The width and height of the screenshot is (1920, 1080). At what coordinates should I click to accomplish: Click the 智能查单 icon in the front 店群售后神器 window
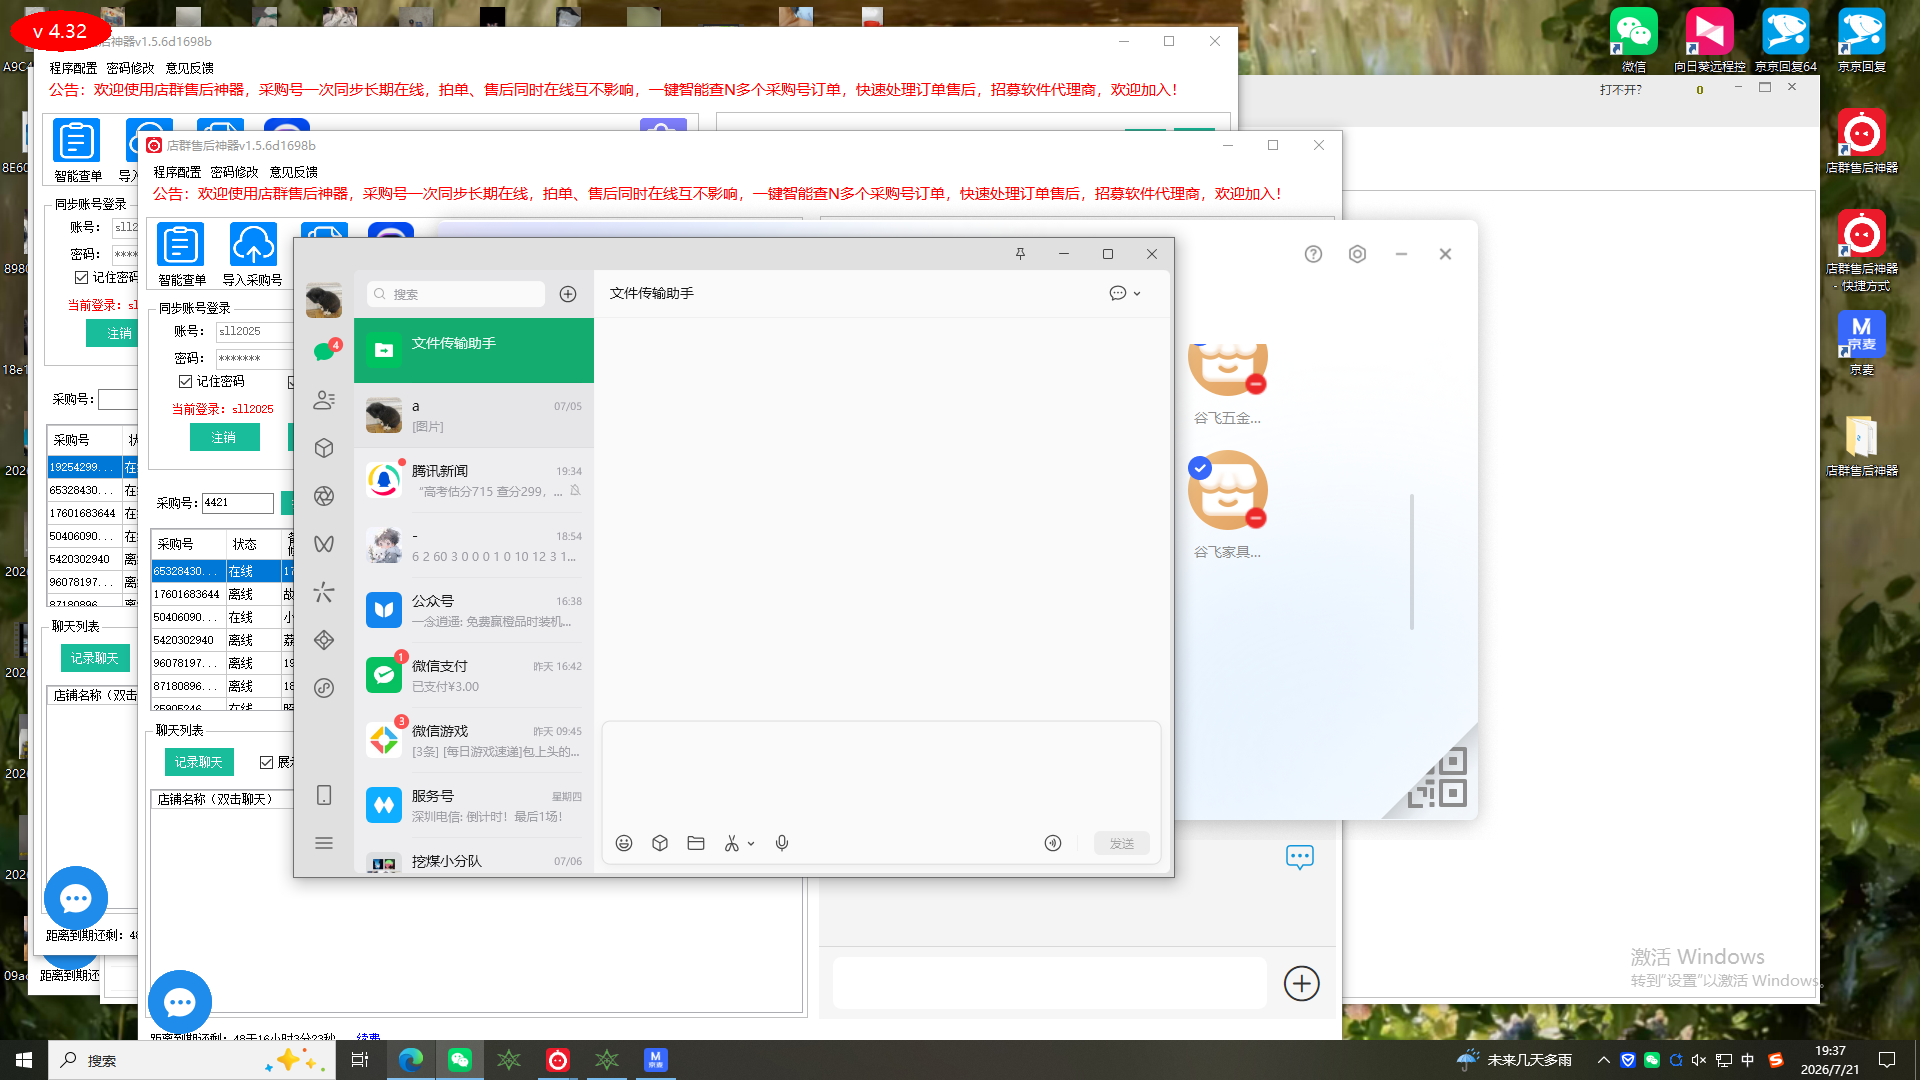click(181, 255)
